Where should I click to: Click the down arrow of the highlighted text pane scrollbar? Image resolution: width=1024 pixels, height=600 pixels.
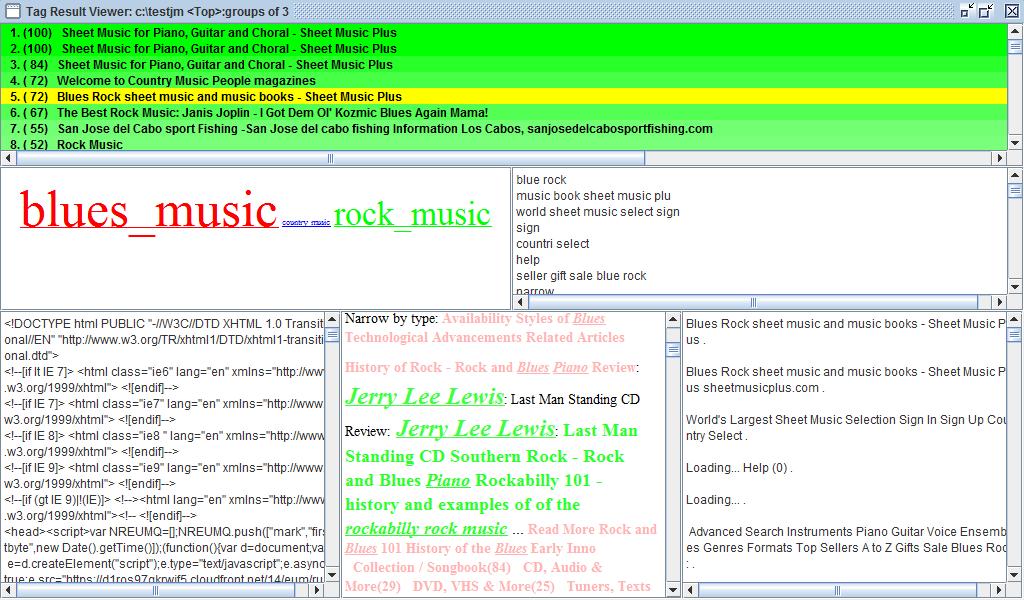pos(673,590)
